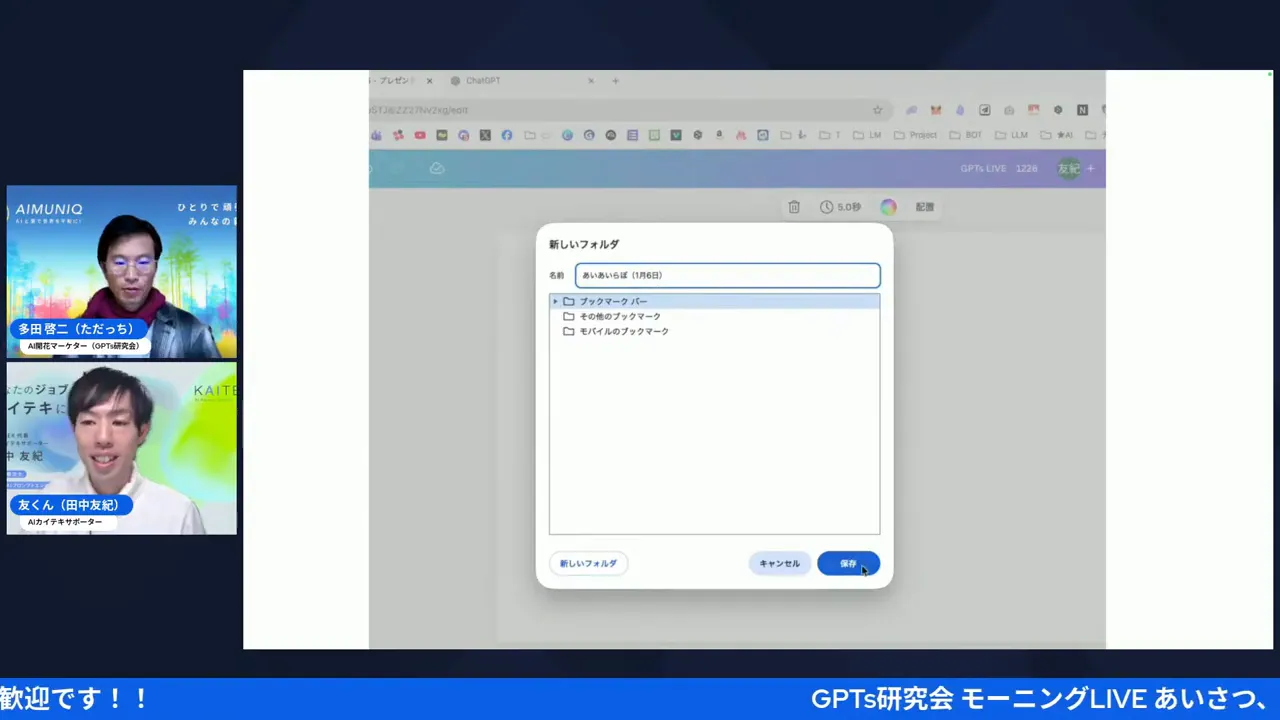This screenshot has width=1280, height=720.
Task: Expand the ブックマーク バー disclosure triangle
Action: (x=555, y=301)
